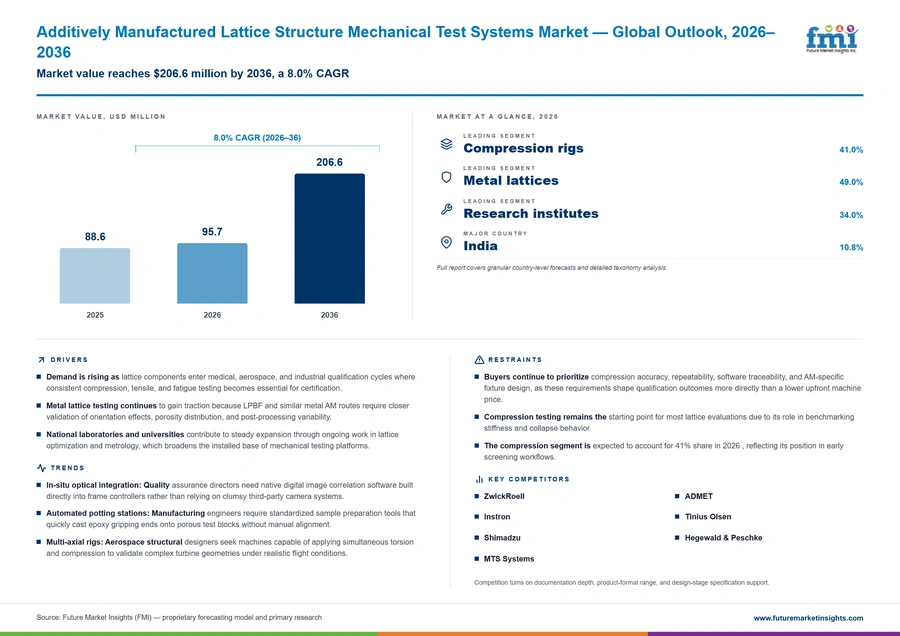Click the Trends section heading
This screenshot has width=900, height=636.
(68, 468)
